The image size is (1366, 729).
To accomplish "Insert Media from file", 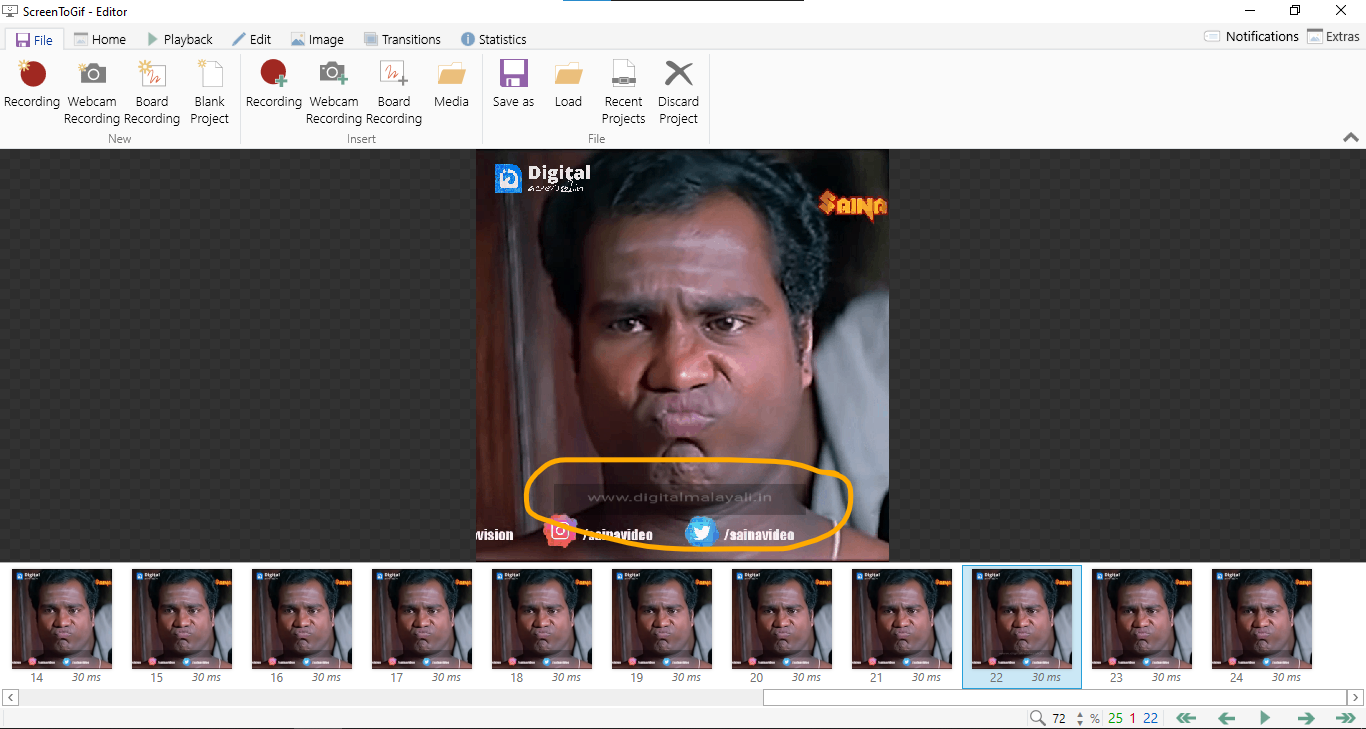I will pos(451,85).
